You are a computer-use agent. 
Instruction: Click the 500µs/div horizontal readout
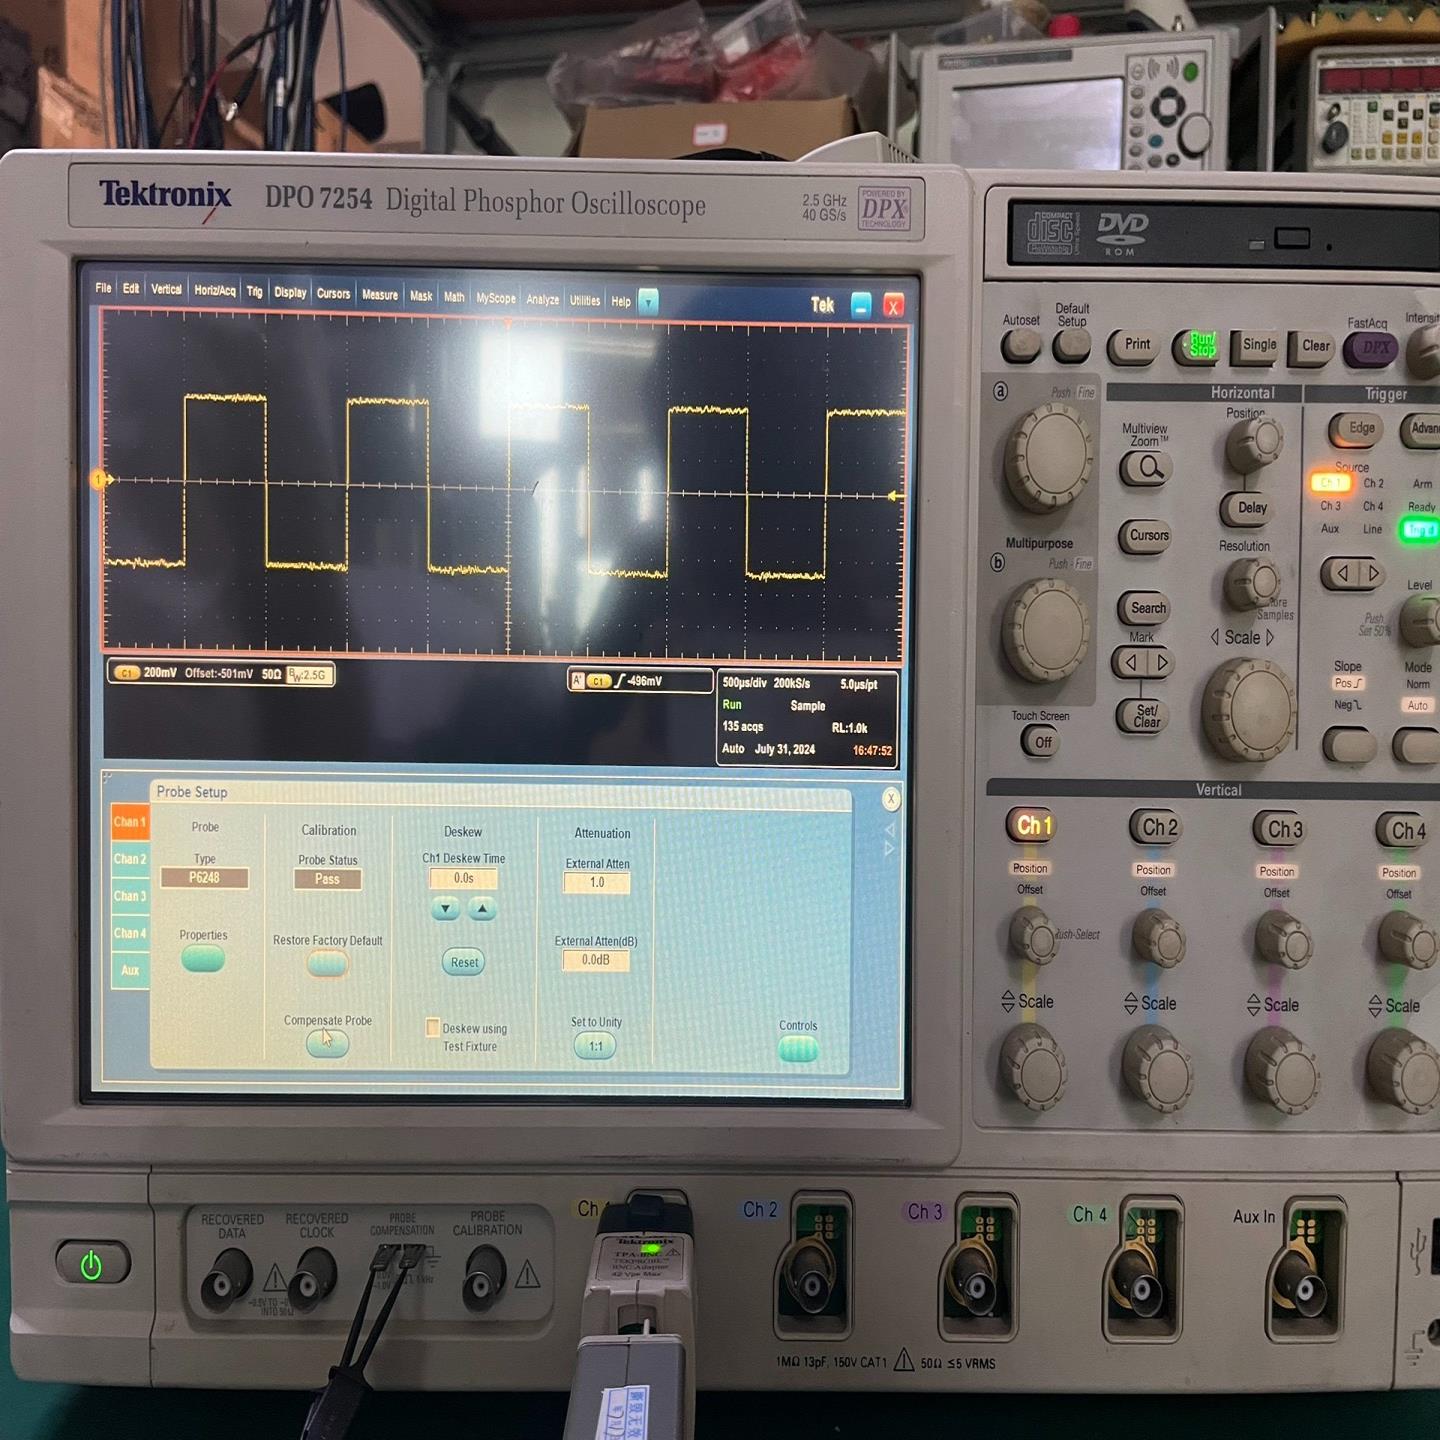746,683
